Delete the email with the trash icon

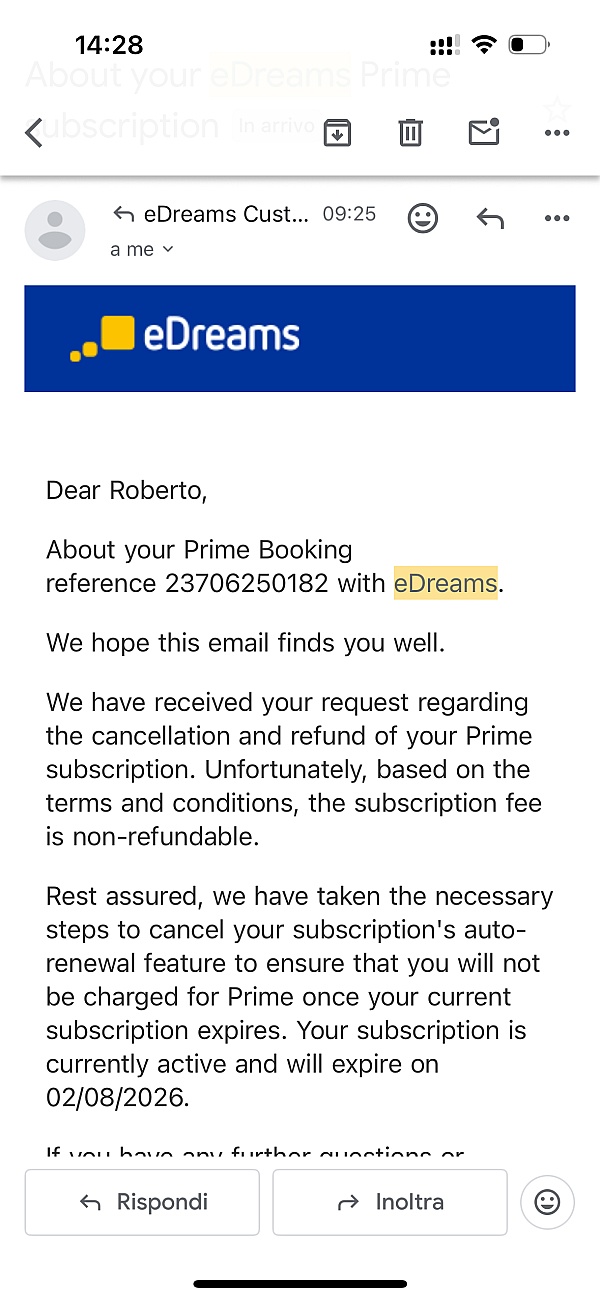click(410, 132)
